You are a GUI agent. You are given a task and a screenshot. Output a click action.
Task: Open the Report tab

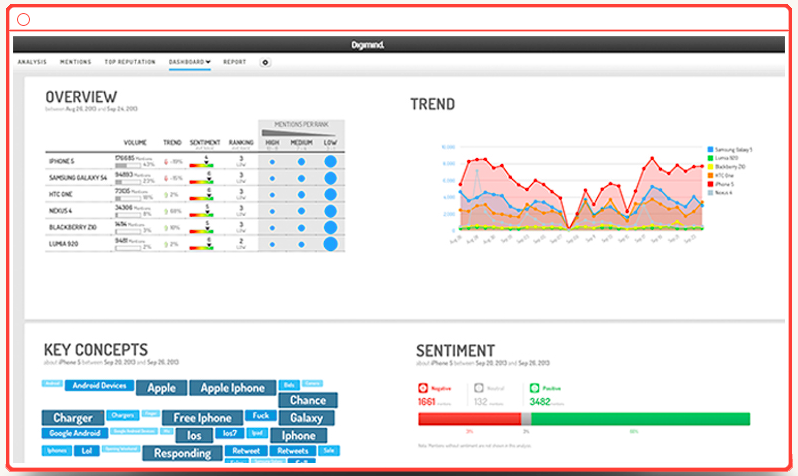[235, 62]
